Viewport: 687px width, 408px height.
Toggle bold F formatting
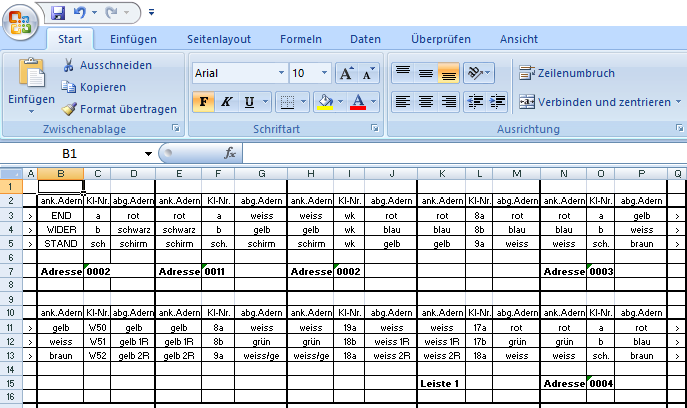click(x=203, y=102)
